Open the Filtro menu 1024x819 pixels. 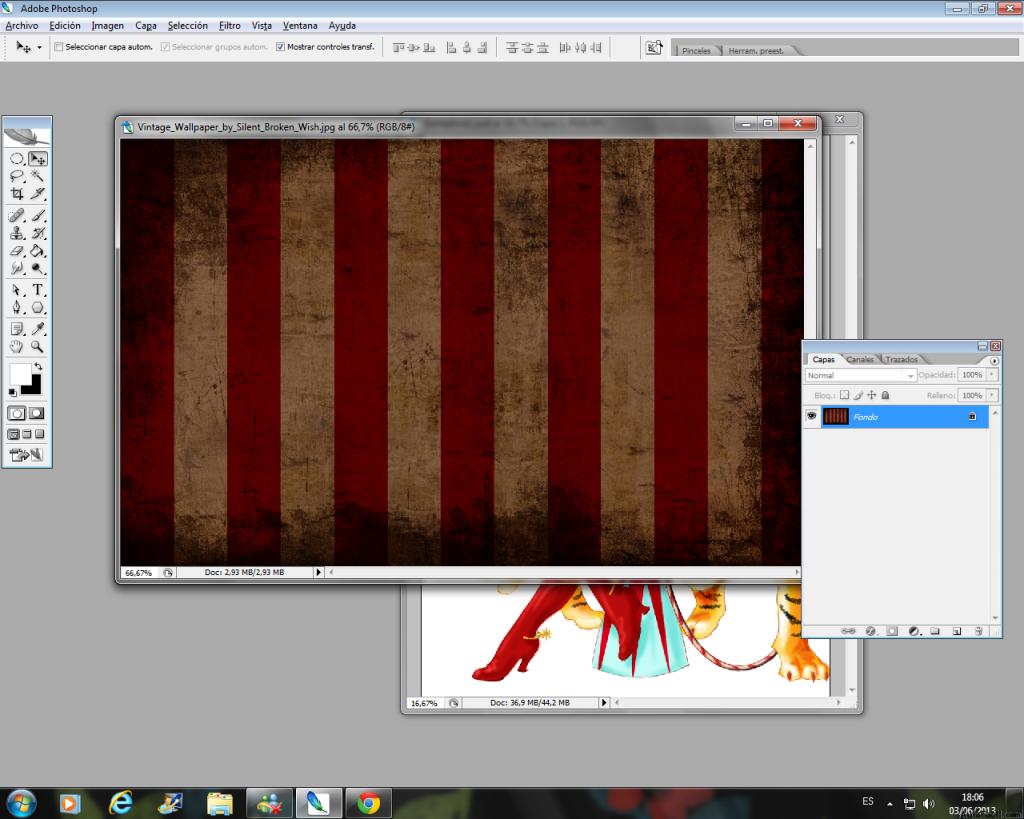click(230, 25)
